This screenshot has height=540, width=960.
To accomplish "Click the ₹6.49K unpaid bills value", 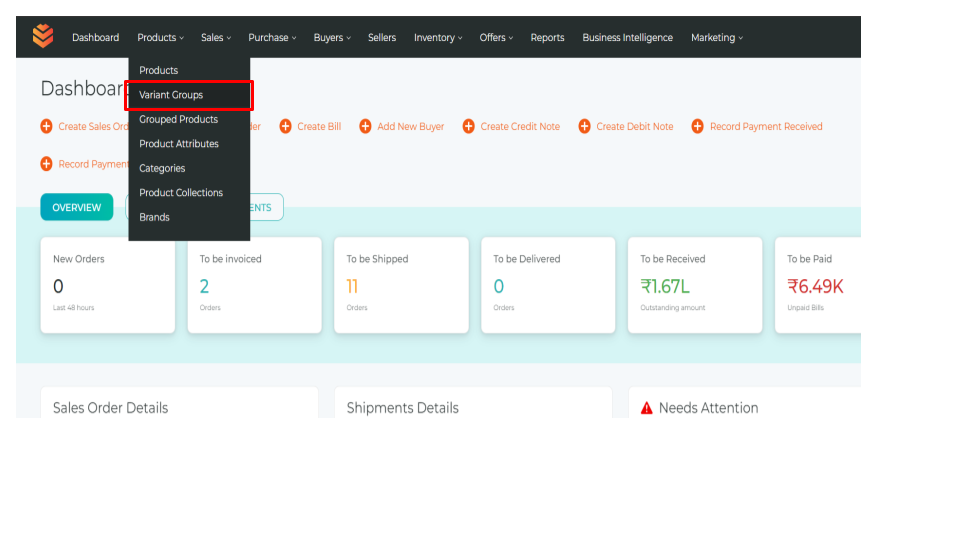I will pyautogui.click(x=816, y=286).
